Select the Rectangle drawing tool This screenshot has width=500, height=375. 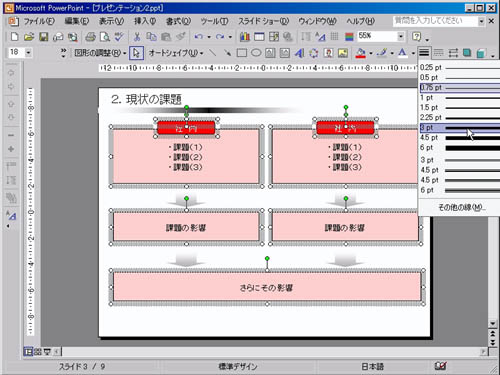tap(242, 53)
